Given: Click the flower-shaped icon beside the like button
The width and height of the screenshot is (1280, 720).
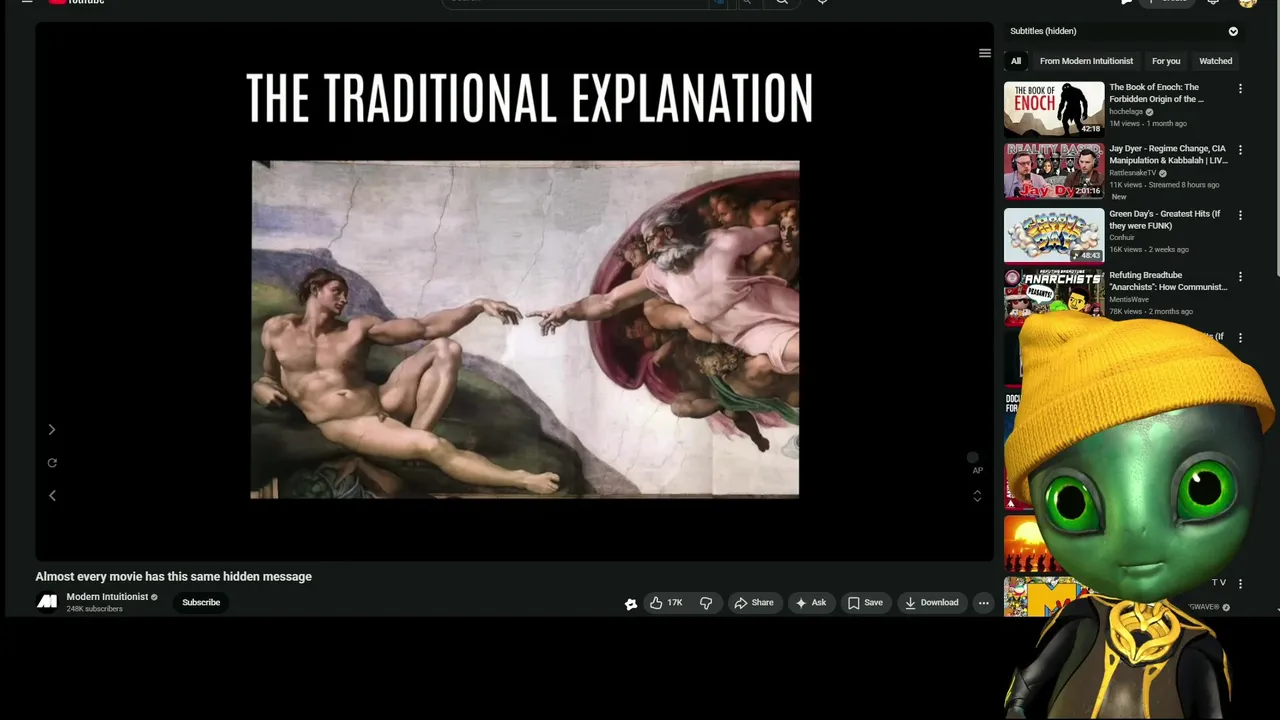Looking at the screenshot, I should click(631, 603).
